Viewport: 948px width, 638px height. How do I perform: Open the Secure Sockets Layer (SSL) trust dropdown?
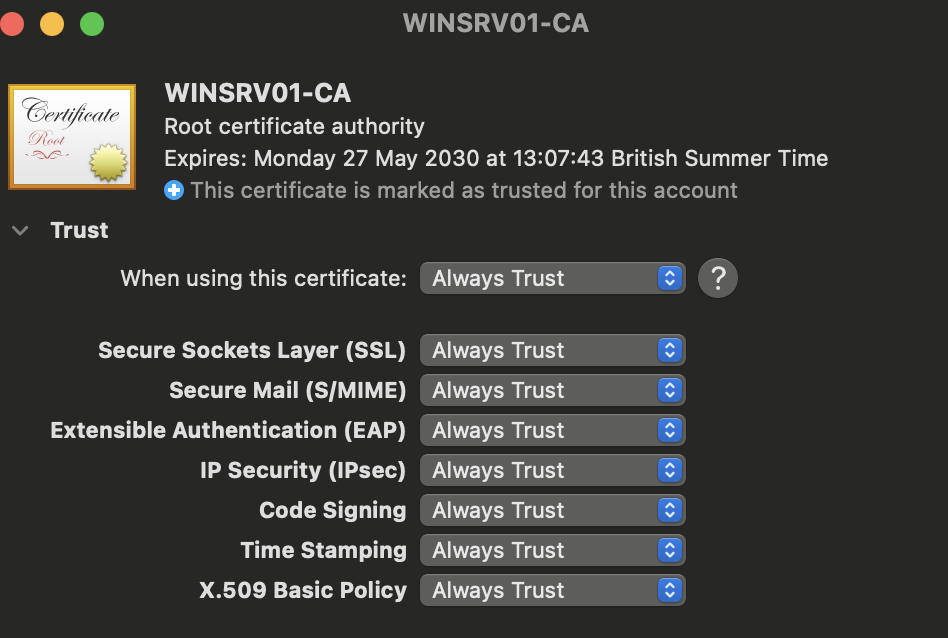553,350
